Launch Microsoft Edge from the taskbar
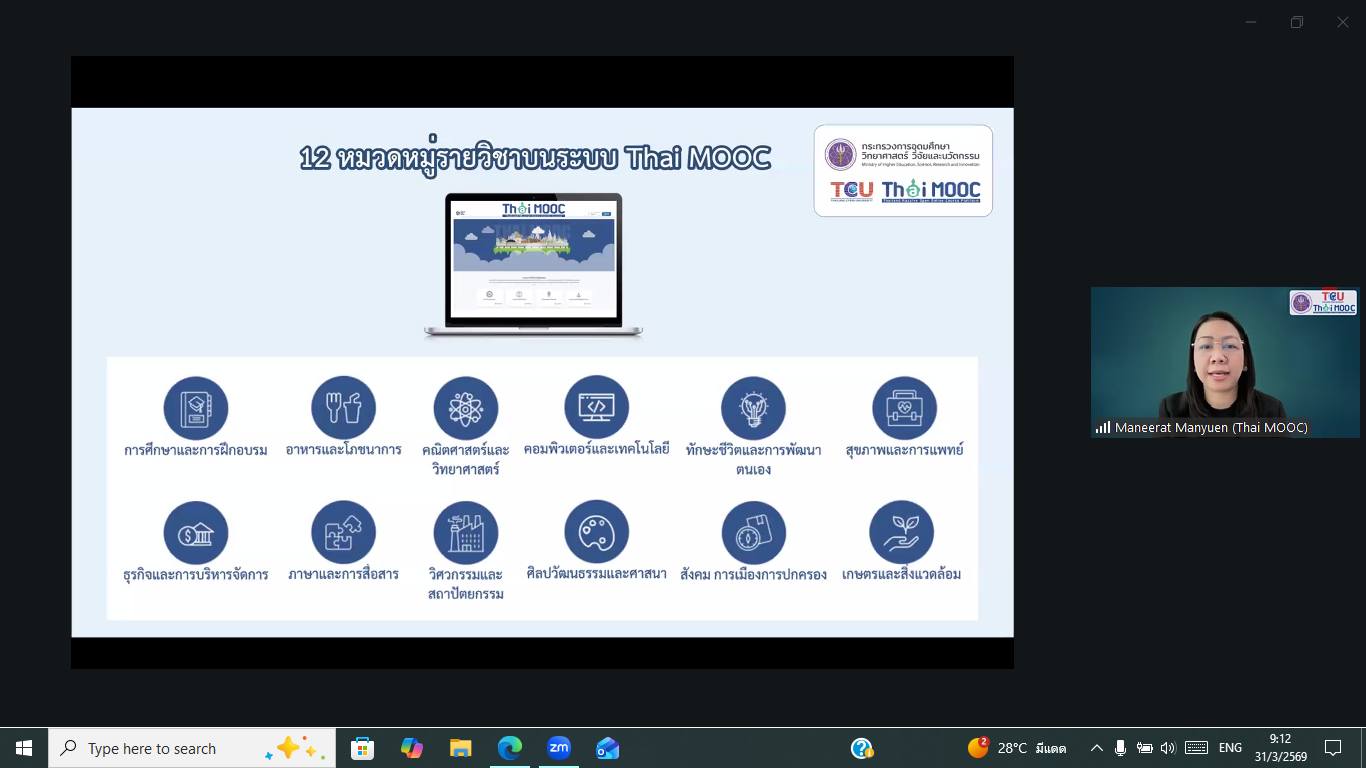Screen dimensions: 1366x768 [510, 748]
